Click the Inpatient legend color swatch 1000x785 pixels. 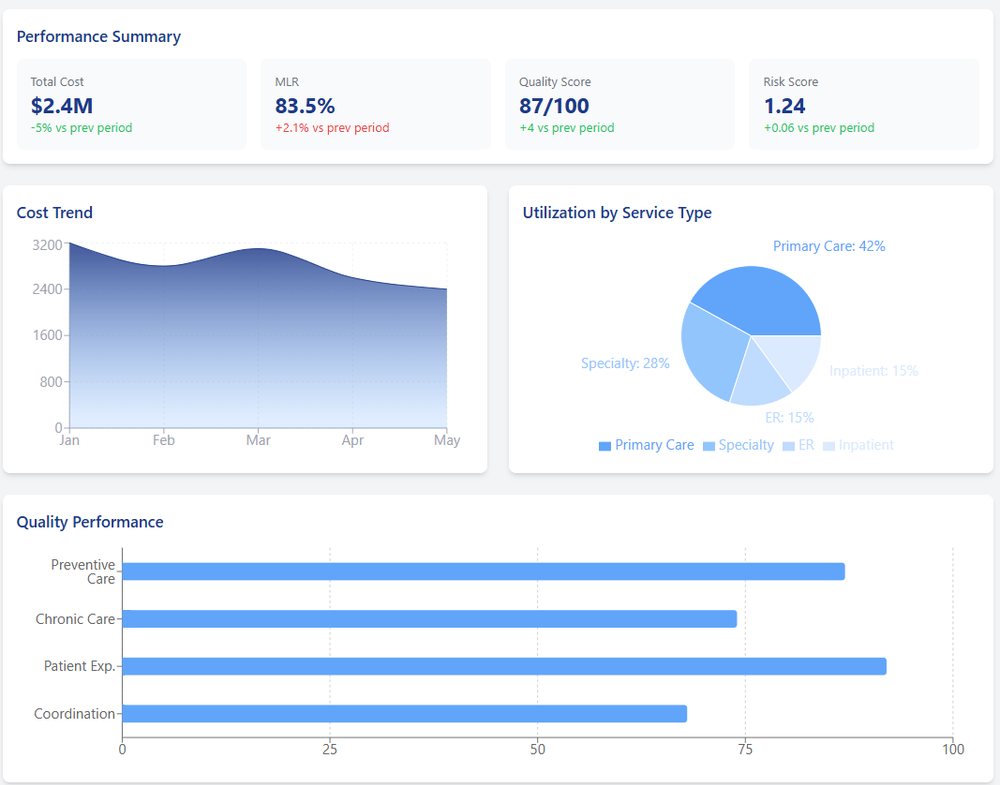pyautogui.click(x=828, y=446)
